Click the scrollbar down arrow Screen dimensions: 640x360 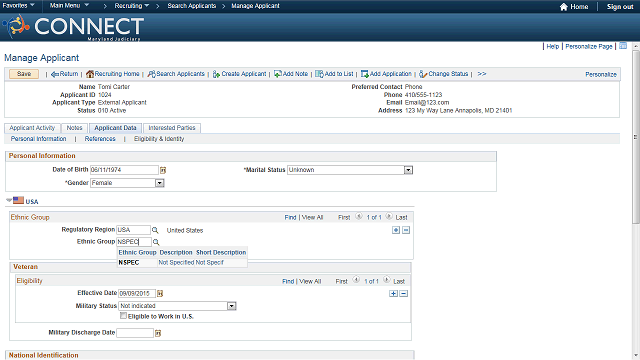636,356
